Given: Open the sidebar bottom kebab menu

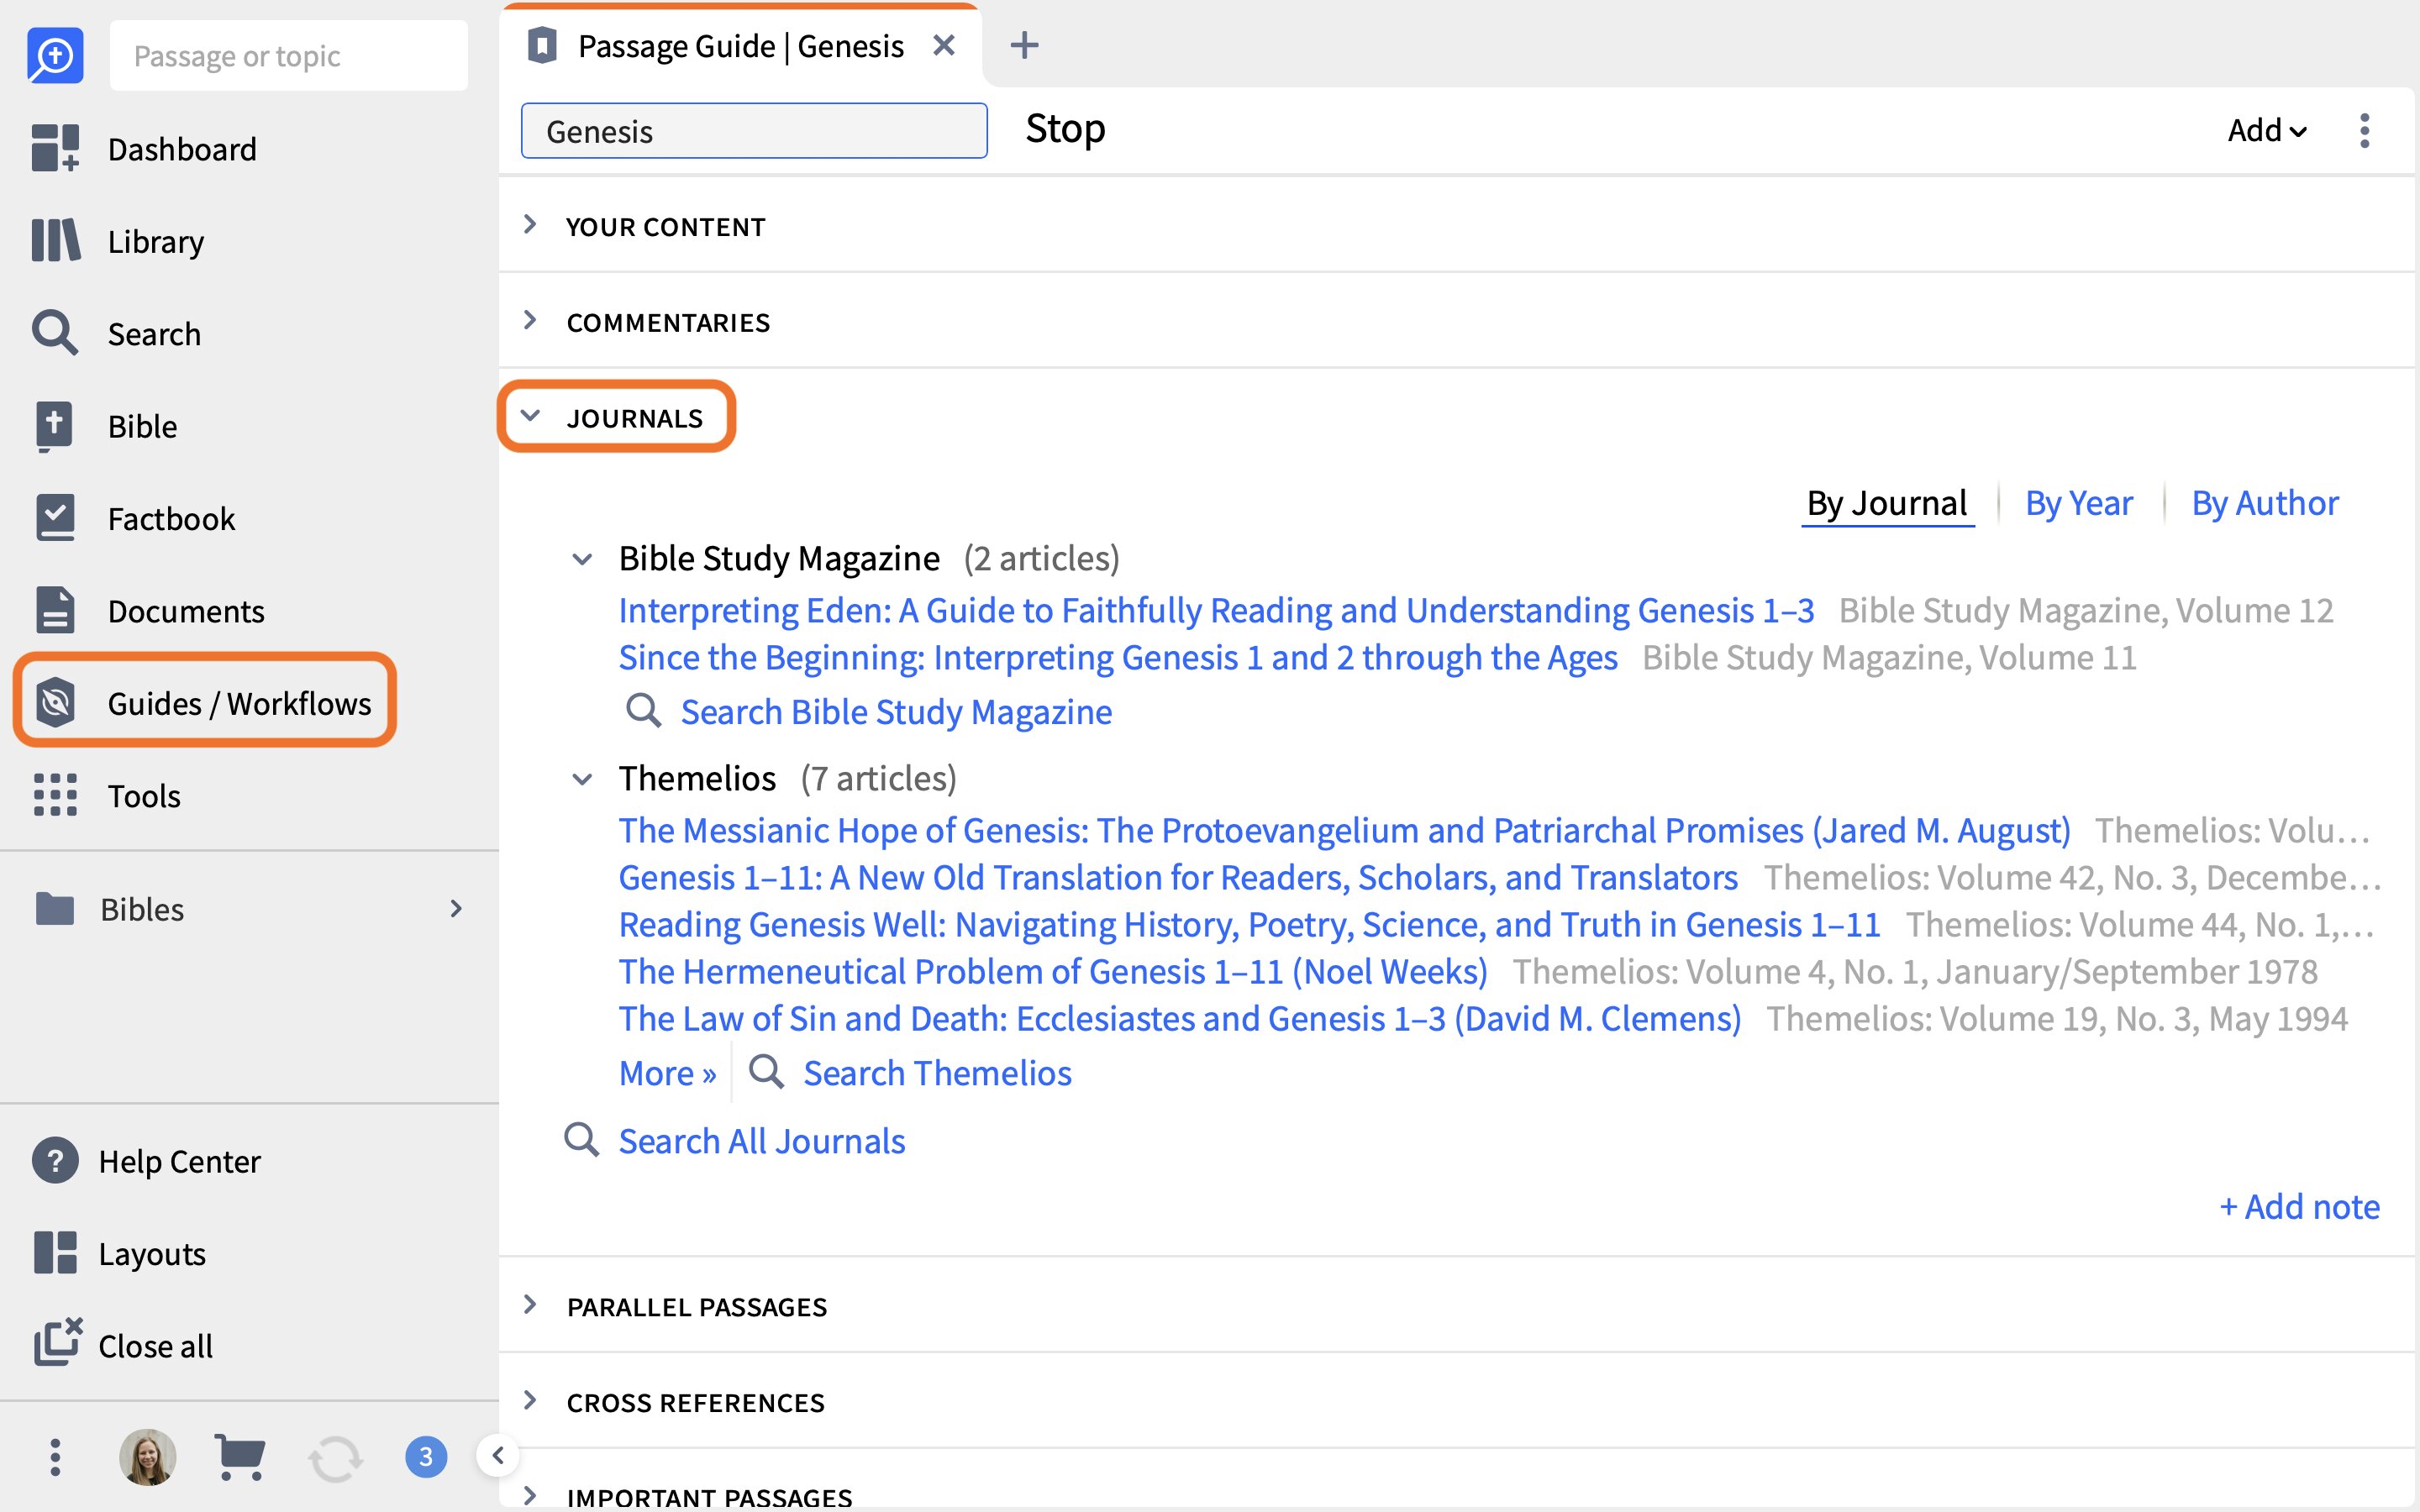Looking at the screenshot, I should click(55, 1457).
